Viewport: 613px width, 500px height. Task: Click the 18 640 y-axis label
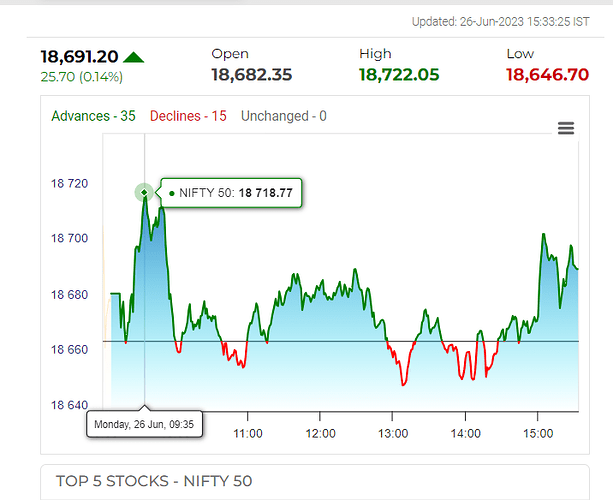click(x=70, y=405)
